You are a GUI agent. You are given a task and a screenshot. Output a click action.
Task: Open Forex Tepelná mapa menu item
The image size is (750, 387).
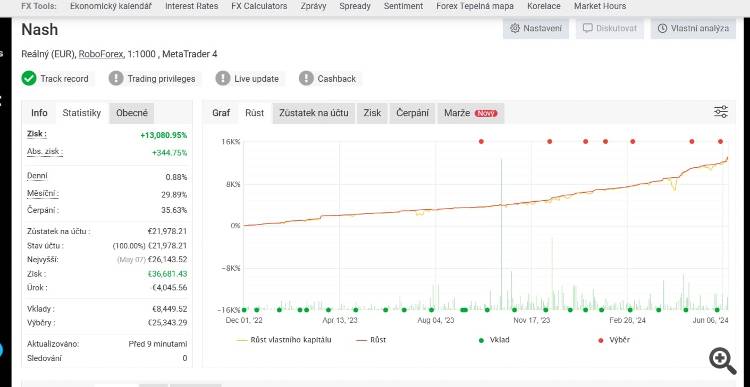475,6
